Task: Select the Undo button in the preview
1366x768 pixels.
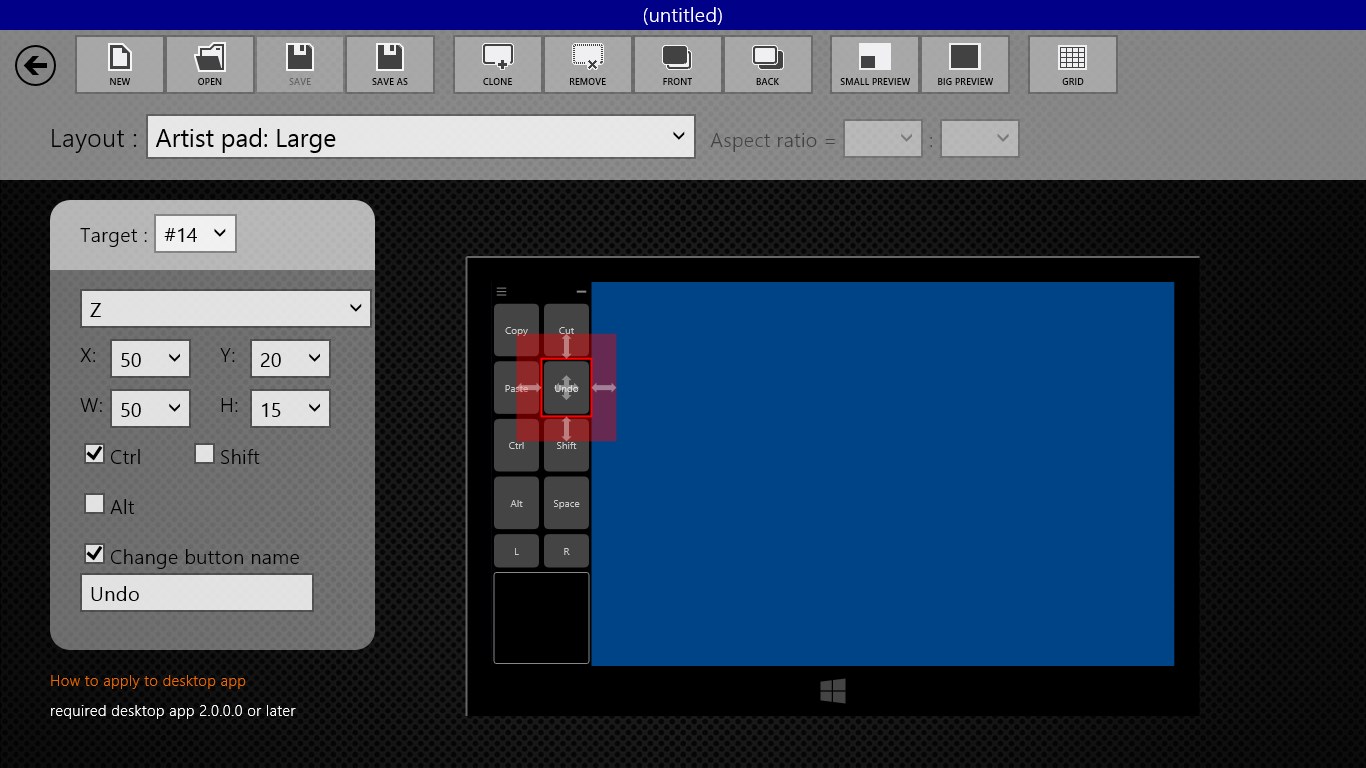Action: click(x=567, y=388)
